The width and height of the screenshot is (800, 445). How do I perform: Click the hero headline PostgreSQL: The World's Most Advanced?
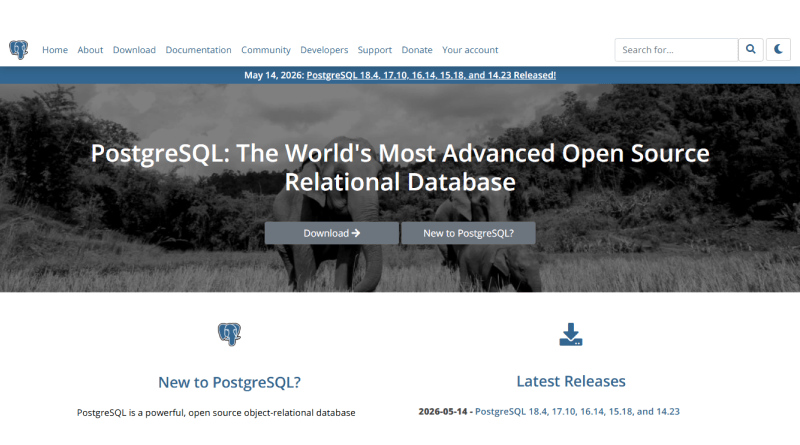pos(400,167)
